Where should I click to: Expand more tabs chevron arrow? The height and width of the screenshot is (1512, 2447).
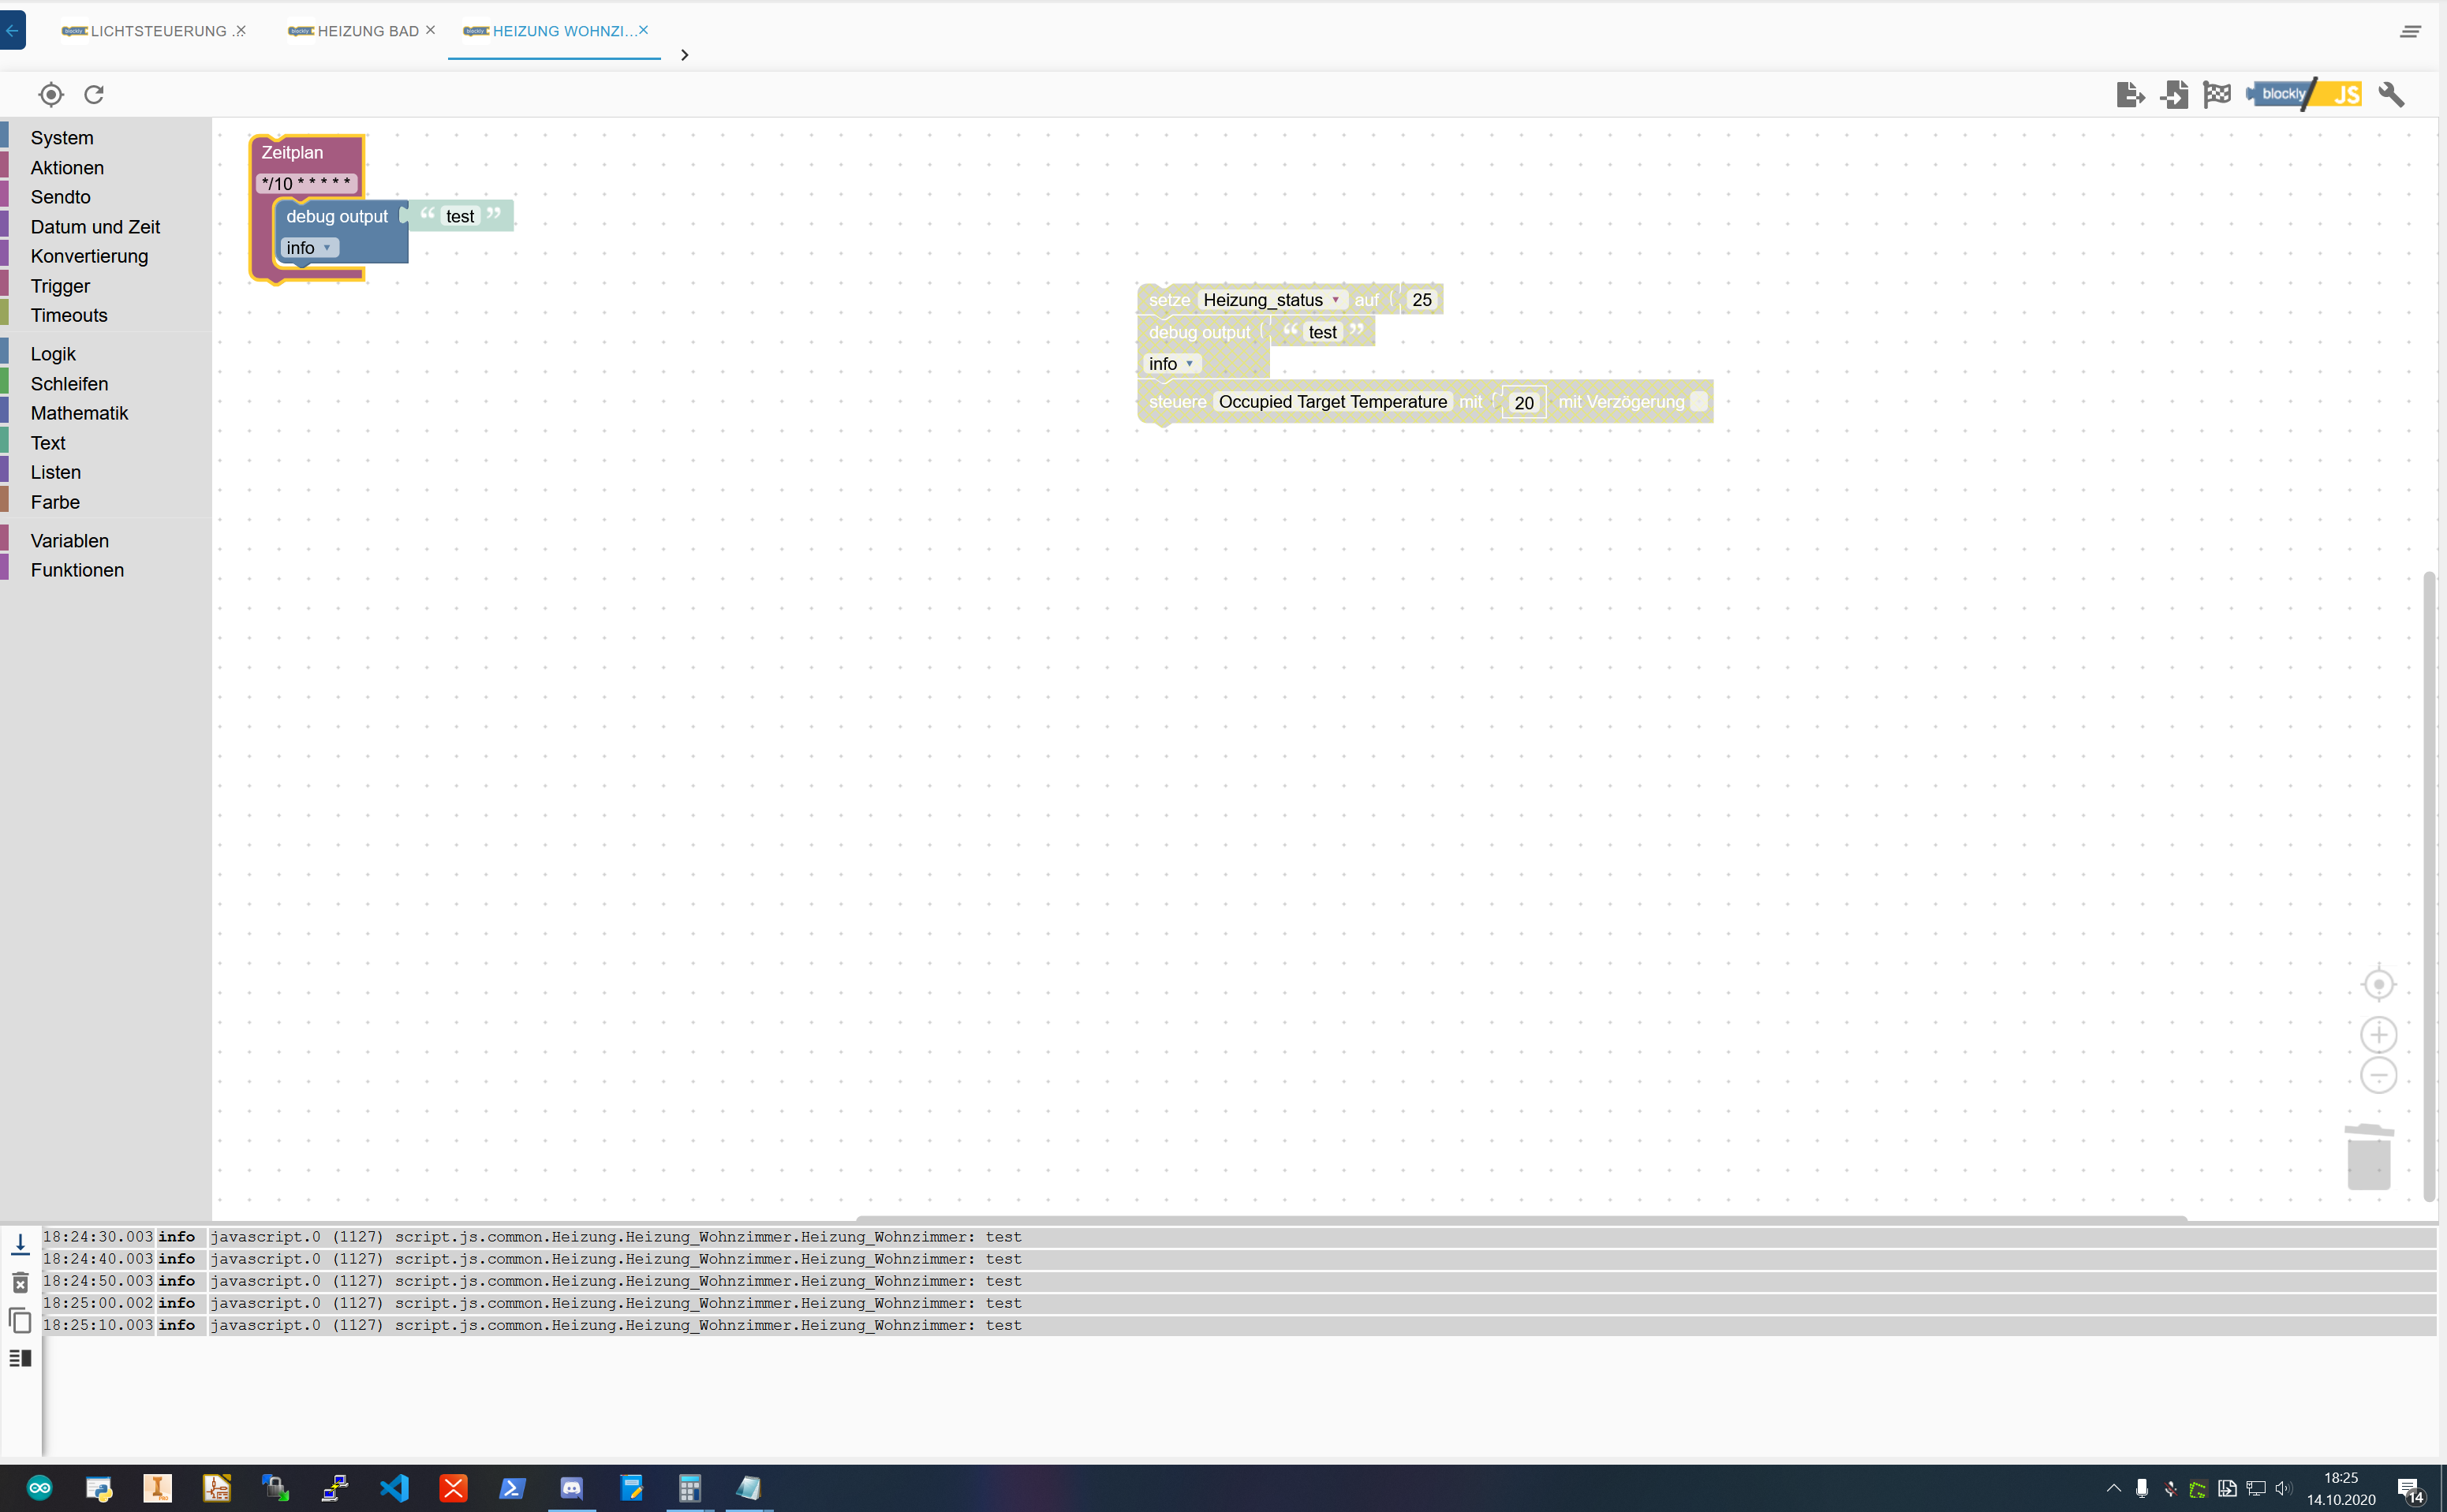click(684, 55)
